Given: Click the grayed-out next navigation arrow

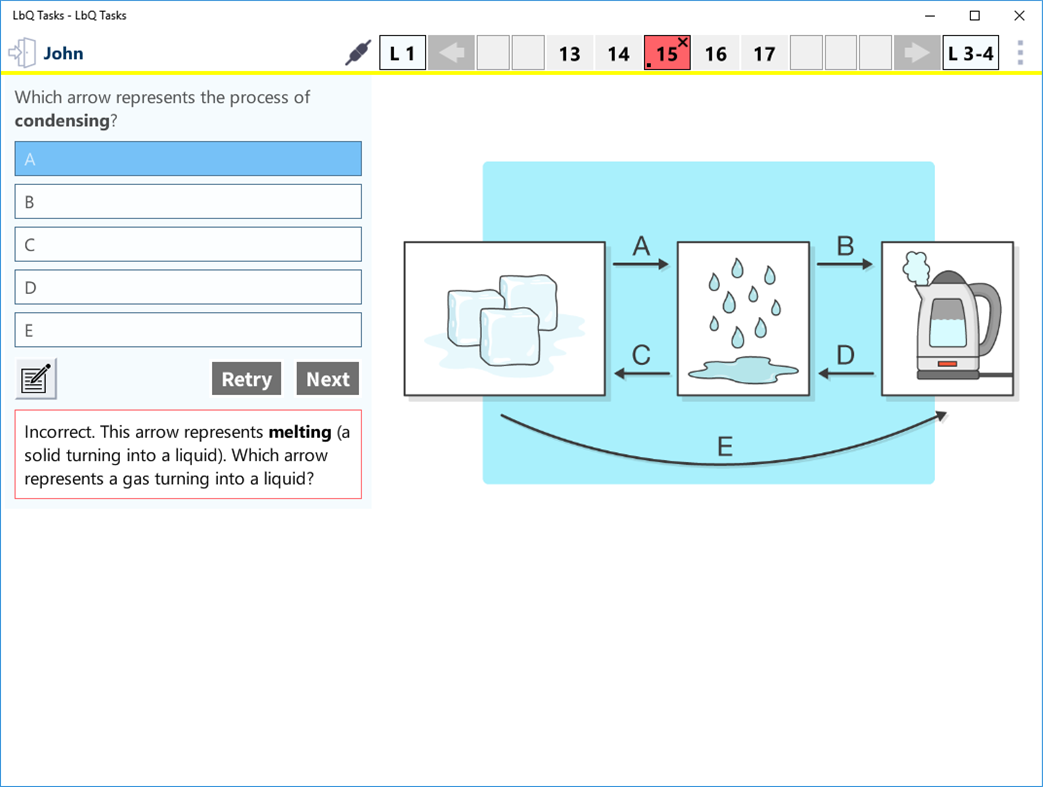Looking at the screenshot, I should (x=917, y=52).
